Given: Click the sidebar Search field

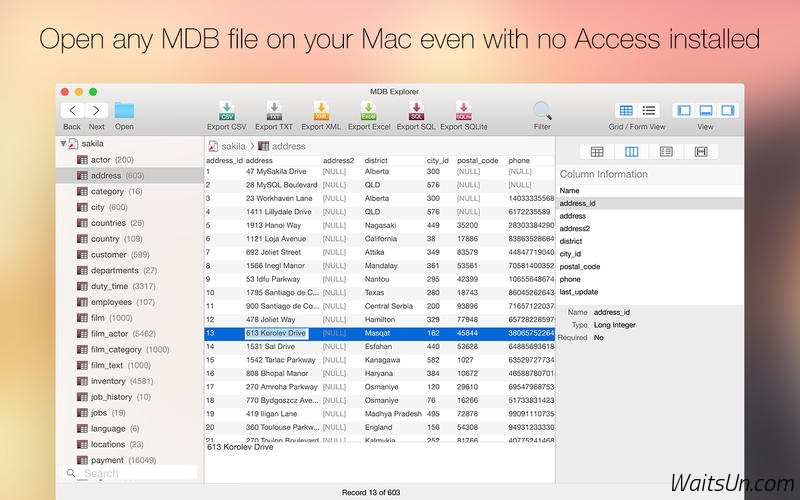Looking at the screenshot, I should click(x=130, y=473).
